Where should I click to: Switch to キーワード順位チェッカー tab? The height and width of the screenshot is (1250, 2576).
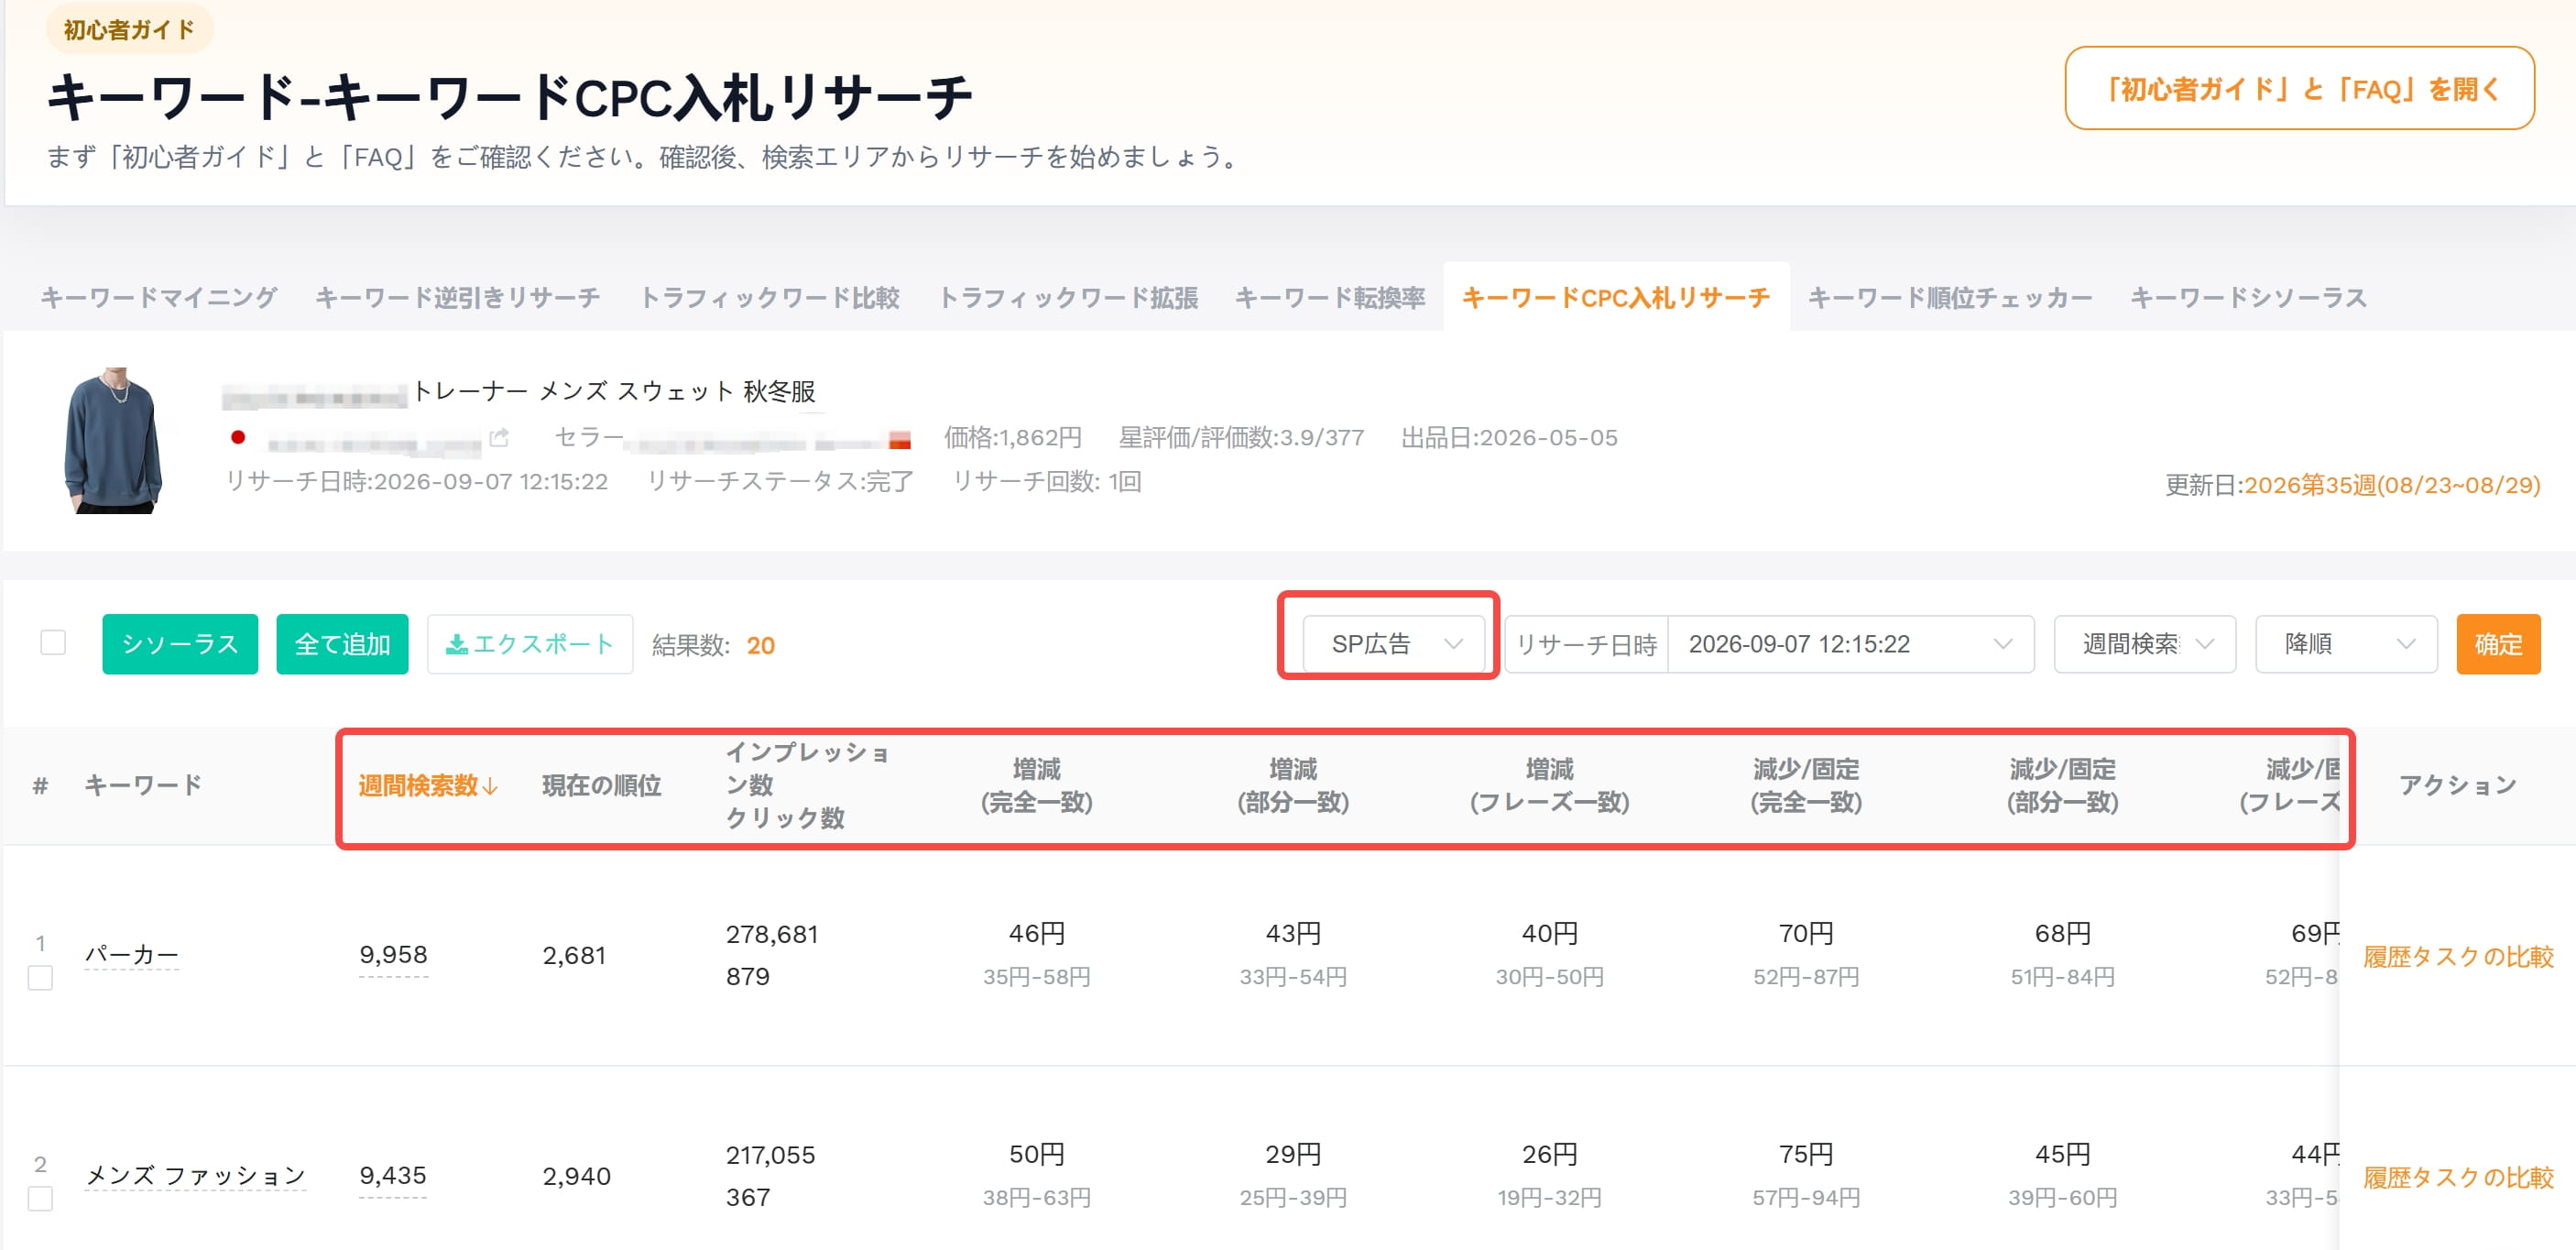tap(1950, 297)
